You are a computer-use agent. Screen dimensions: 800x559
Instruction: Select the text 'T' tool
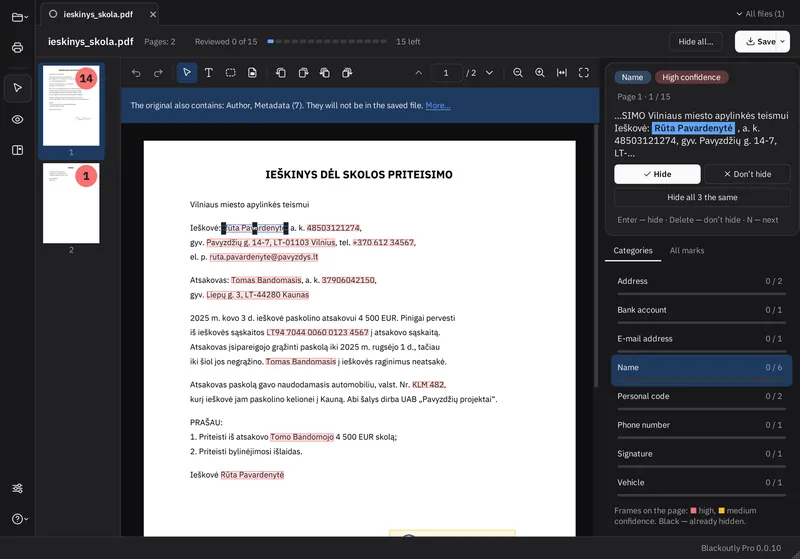pyautogui.click(x=209, y=73)
